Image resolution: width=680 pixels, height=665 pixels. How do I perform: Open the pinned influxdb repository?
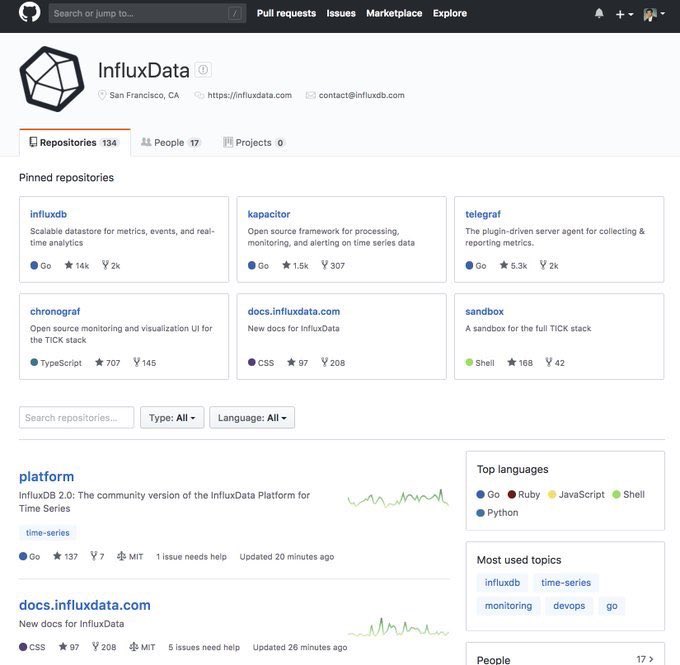click(x=48, y=214)
